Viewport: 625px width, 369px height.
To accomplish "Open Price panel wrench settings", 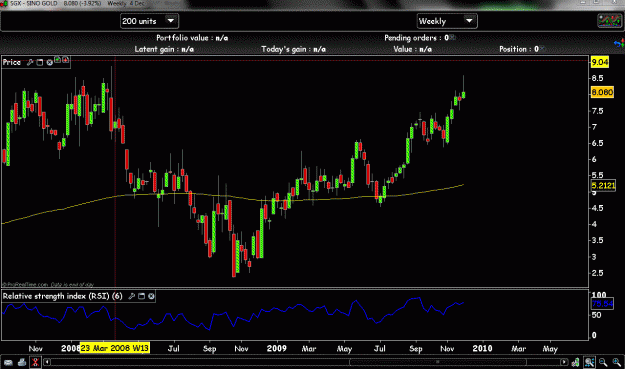I will tap(30, 62).
